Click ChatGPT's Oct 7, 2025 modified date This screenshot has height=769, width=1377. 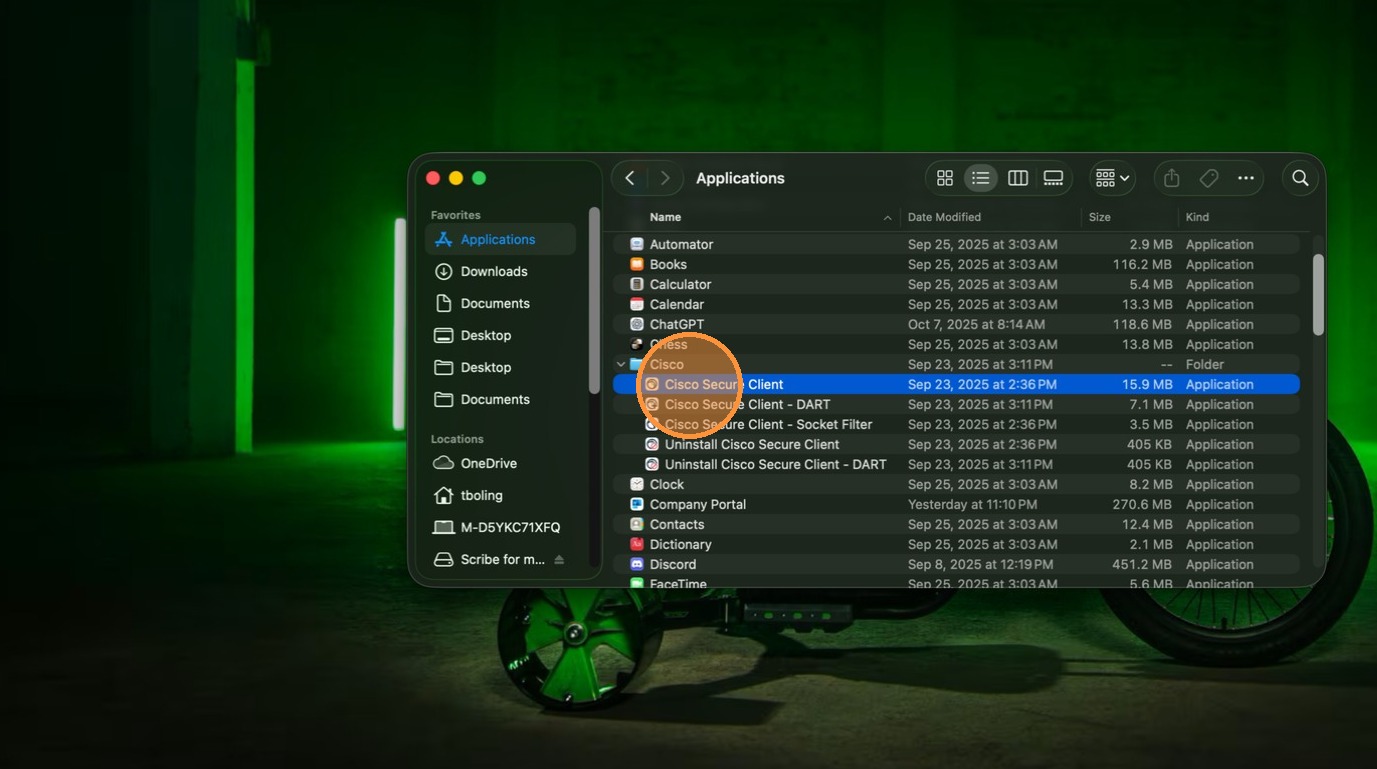click(976, 324)
